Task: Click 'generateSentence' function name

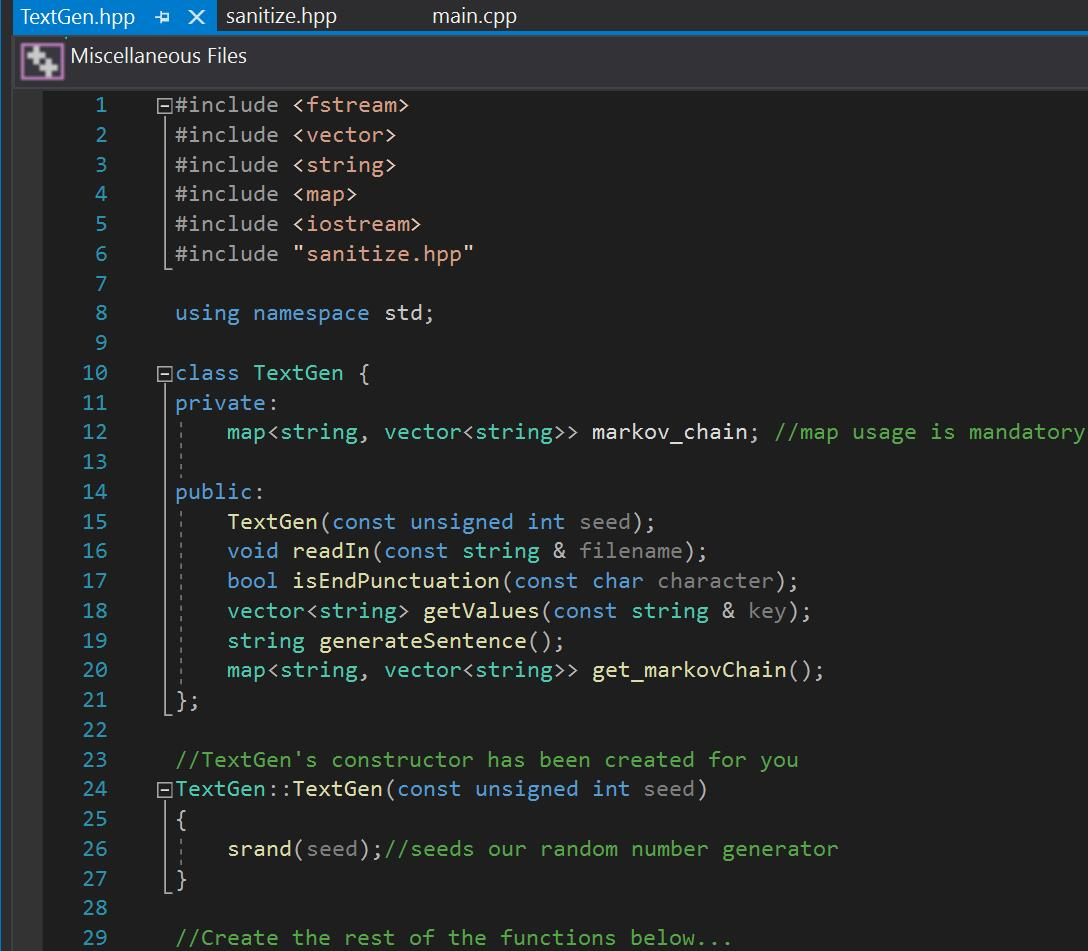Action: point(423,641)
